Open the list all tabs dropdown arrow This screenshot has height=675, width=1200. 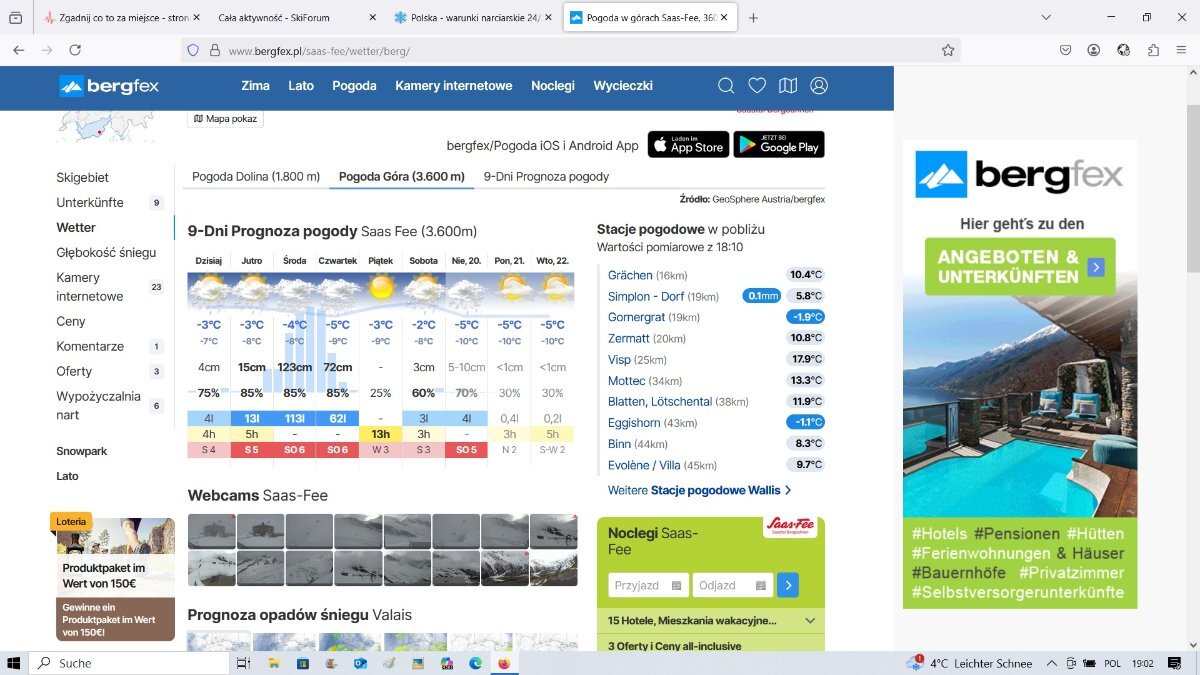[x=1046, y=17]
